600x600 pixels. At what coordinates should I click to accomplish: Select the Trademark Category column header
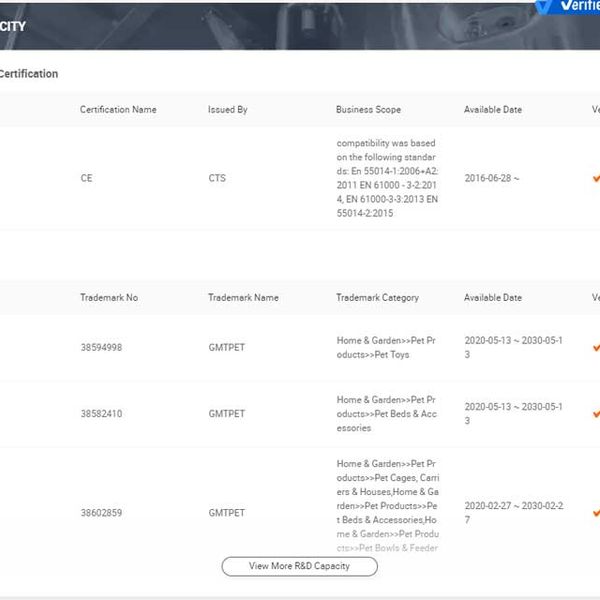[x=377, y=297]
